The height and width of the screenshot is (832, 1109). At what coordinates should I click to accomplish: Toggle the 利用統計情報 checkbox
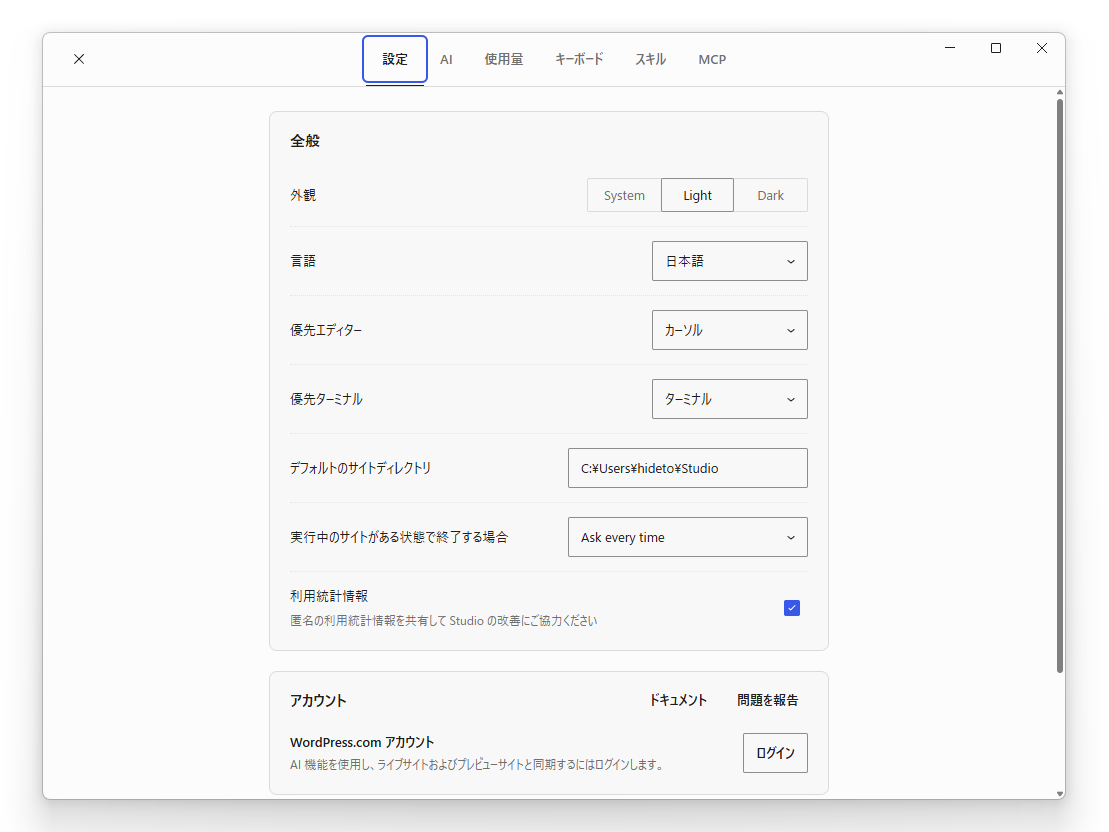point(792,608)
